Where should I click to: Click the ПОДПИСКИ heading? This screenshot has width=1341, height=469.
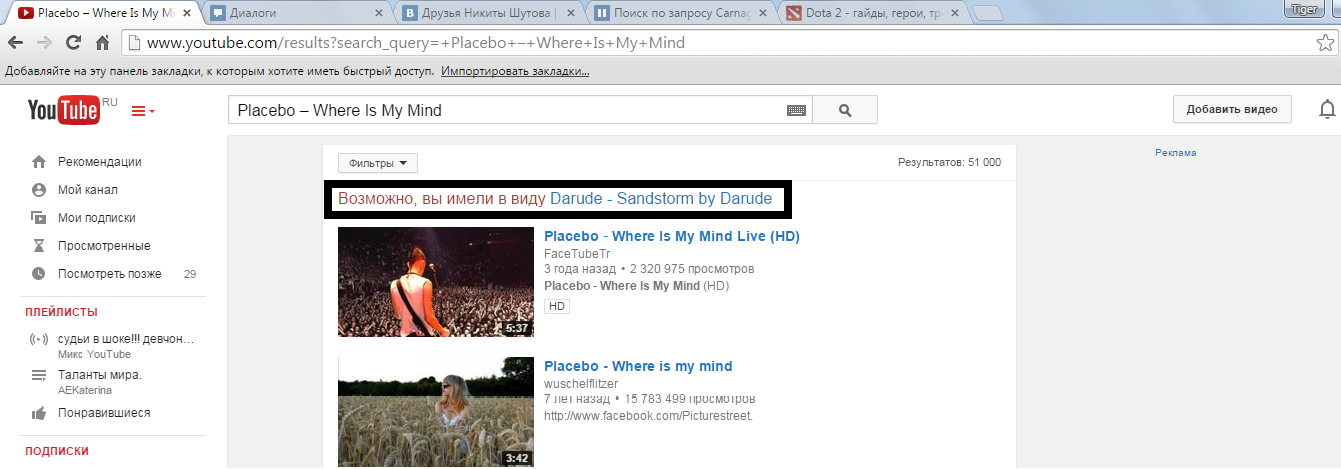pyautogui.click(x=57, y=451)
